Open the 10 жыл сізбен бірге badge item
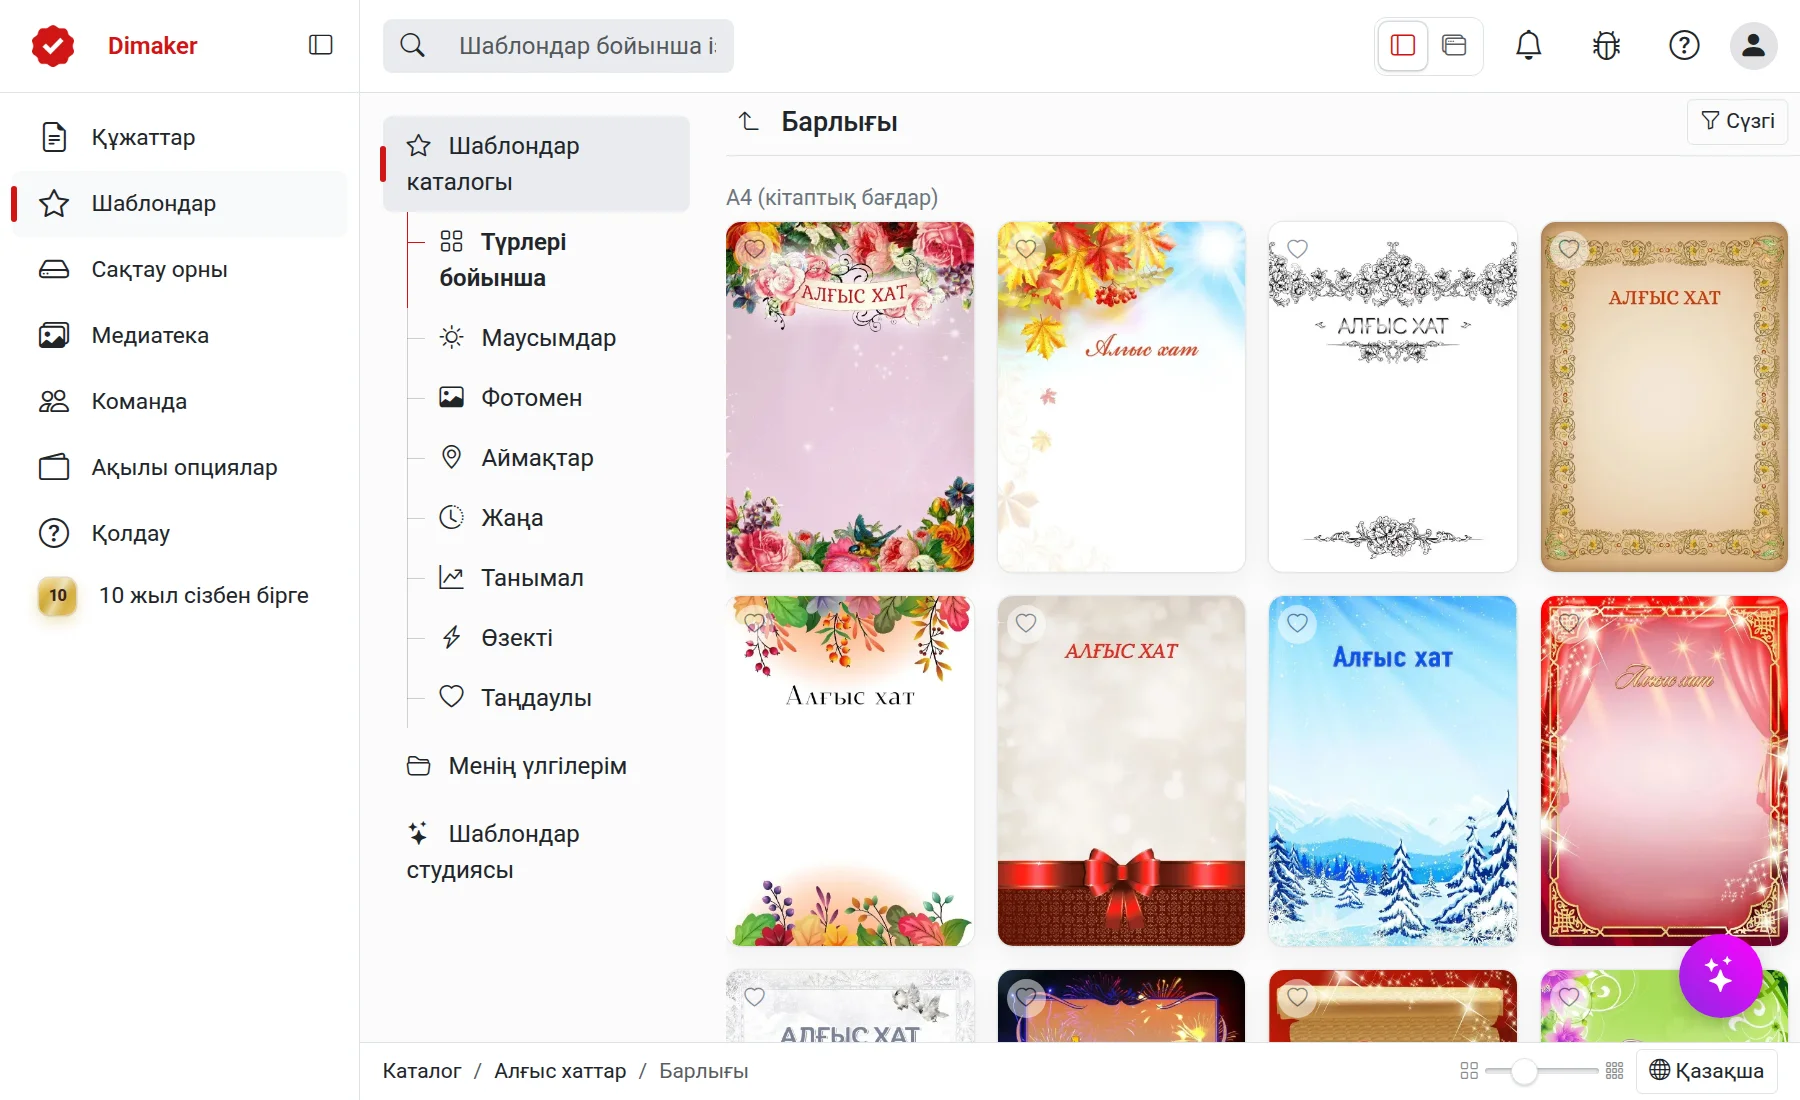Screen dimensions: 1800x1100 tap(178, 595)
